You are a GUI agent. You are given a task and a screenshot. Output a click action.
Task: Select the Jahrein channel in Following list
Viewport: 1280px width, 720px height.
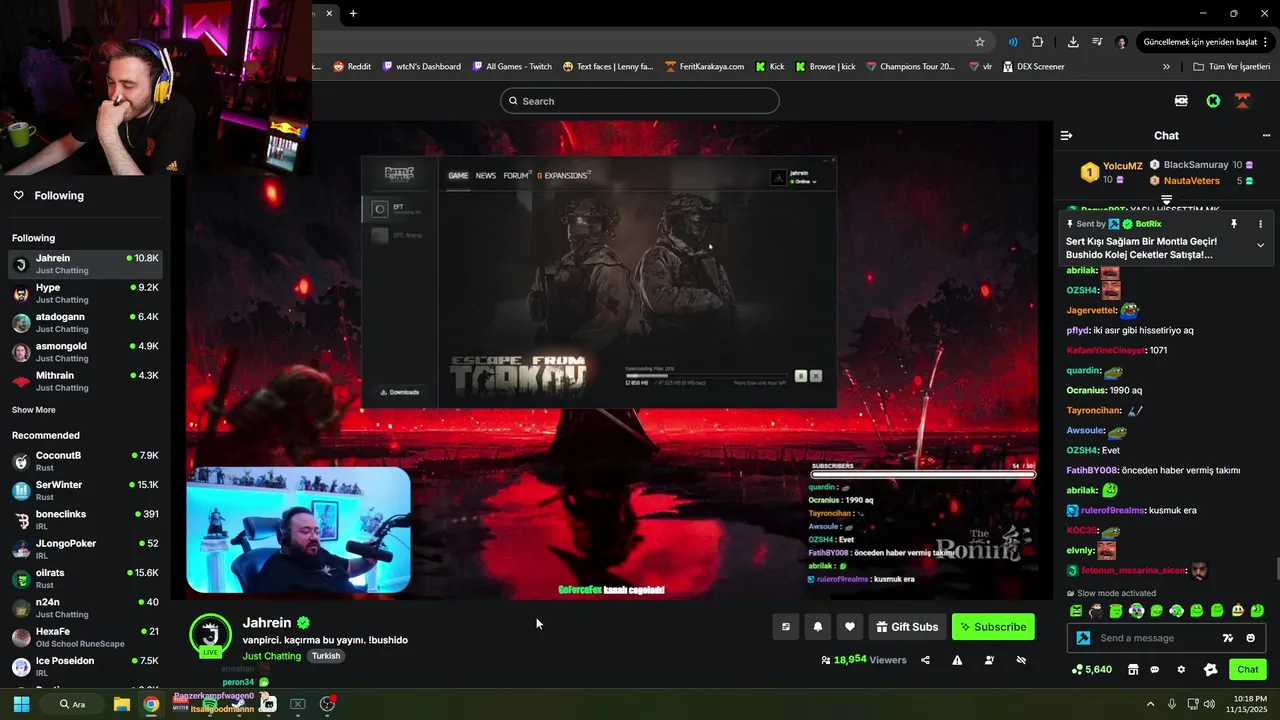click(85, 264)
